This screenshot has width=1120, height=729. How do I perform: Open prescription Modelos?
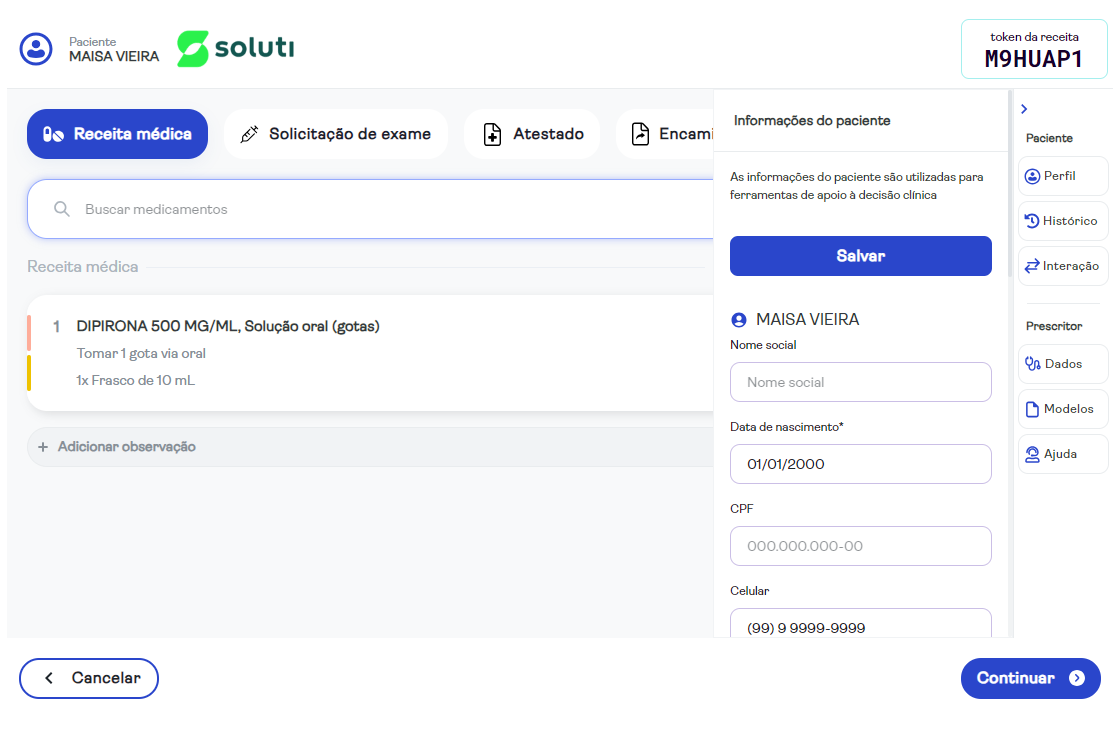coord(1062,409)
